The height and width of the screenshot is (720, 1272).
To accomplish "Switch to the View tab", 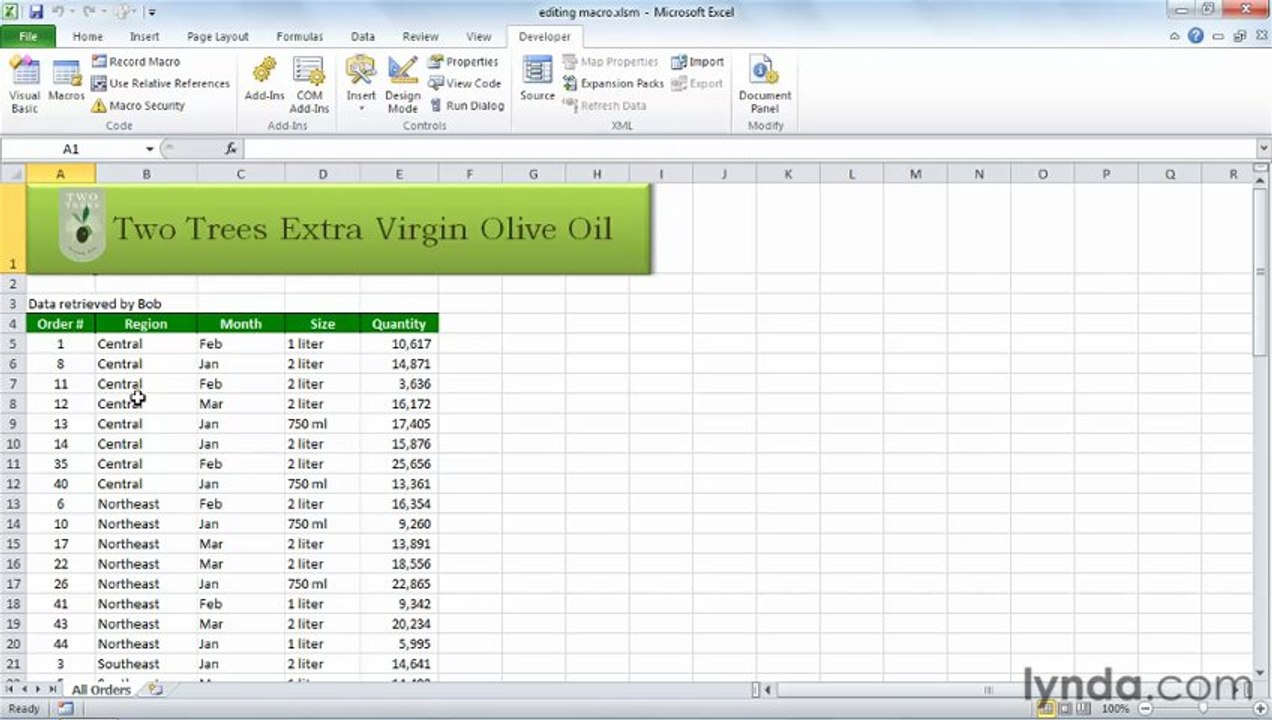I will (478, 37).
